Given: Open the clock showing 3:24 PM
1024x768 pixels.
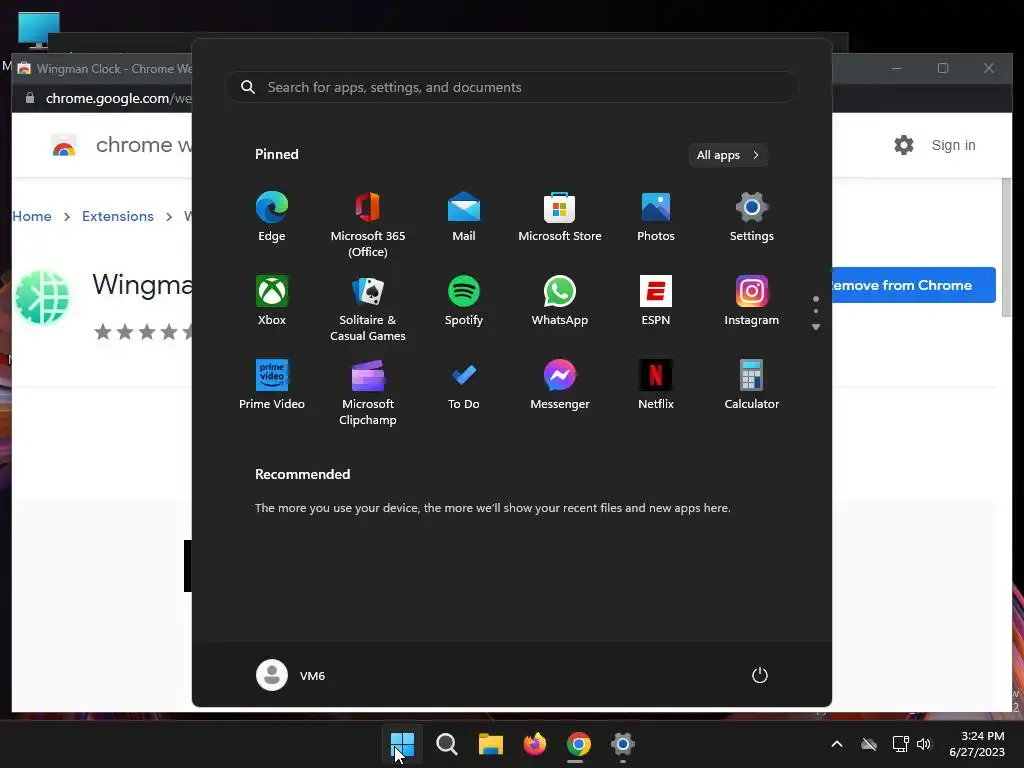Looking at the screenshot, I should (x=977, y=744).
